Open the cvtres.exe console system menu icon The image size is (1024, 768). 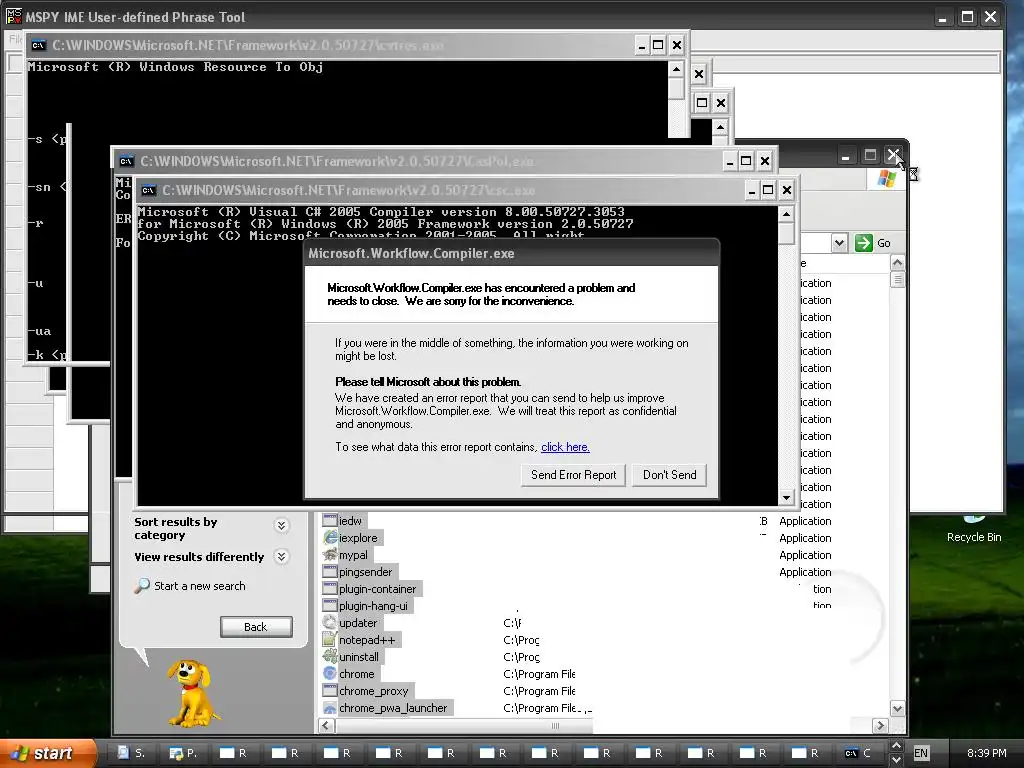click(x=39, y=45)
